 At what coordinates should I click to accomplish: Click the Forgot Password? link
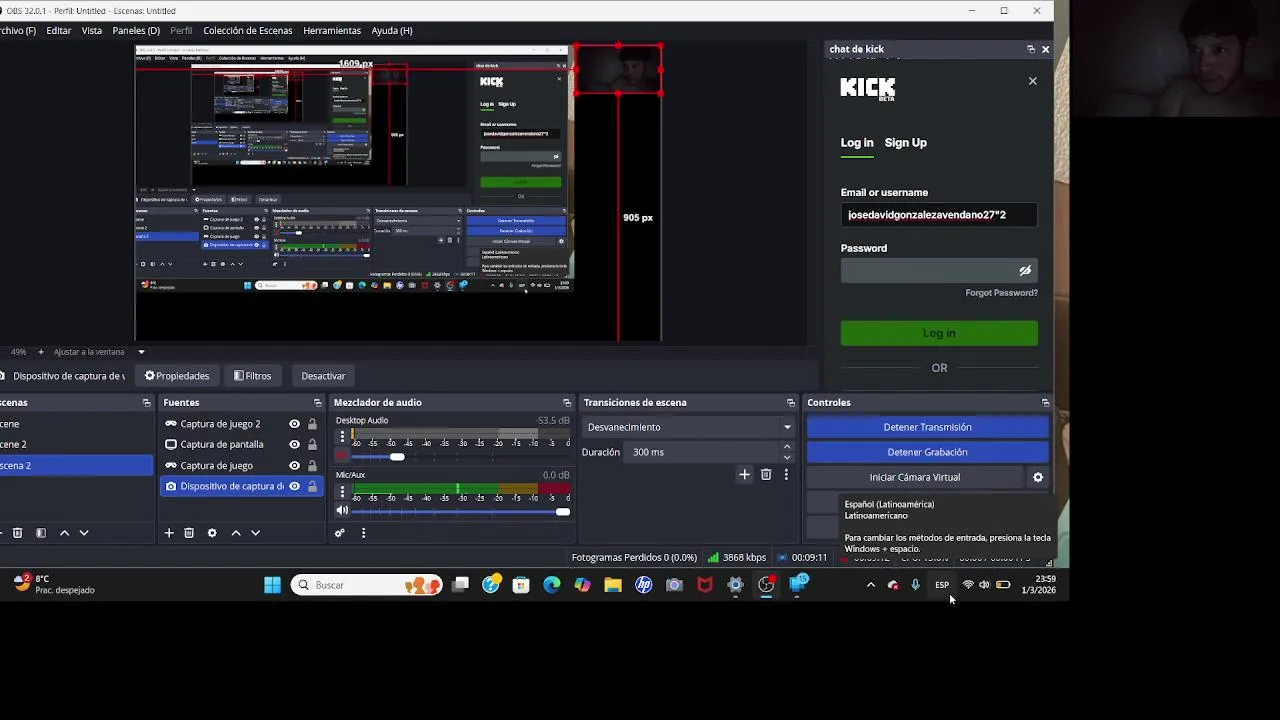point(1001,293)
